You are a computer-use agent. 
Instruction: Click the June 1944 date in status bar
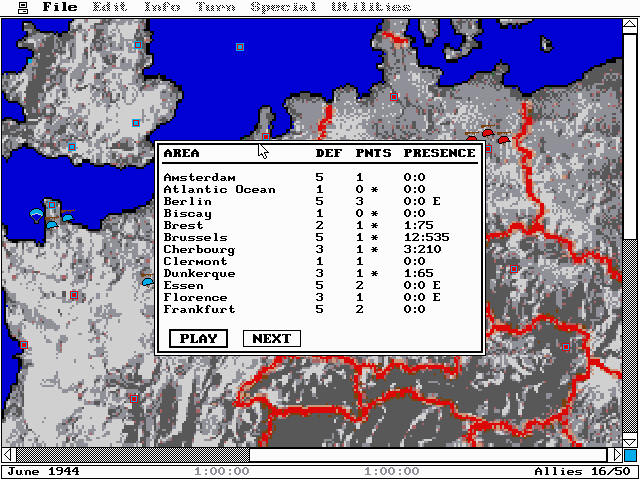click(44, 471)
